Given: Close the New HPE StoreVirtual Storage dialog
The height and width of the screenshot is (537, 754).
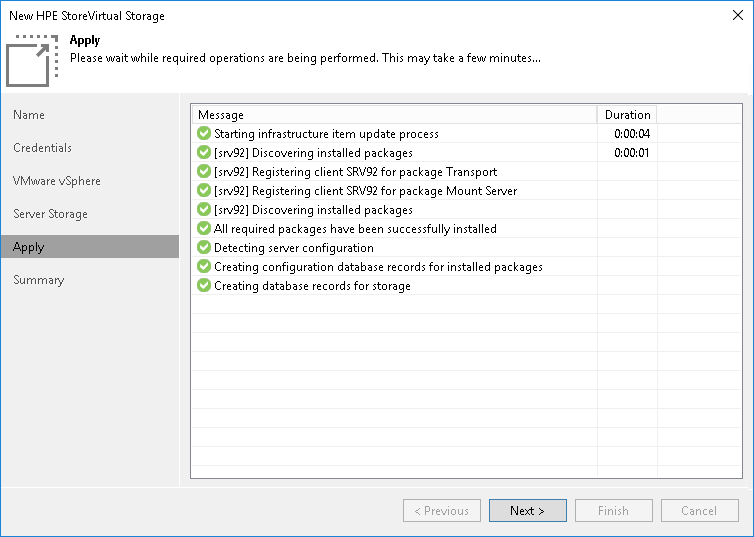Looking at the screenshot, I should pyautogui.click(x=737, y=16).
